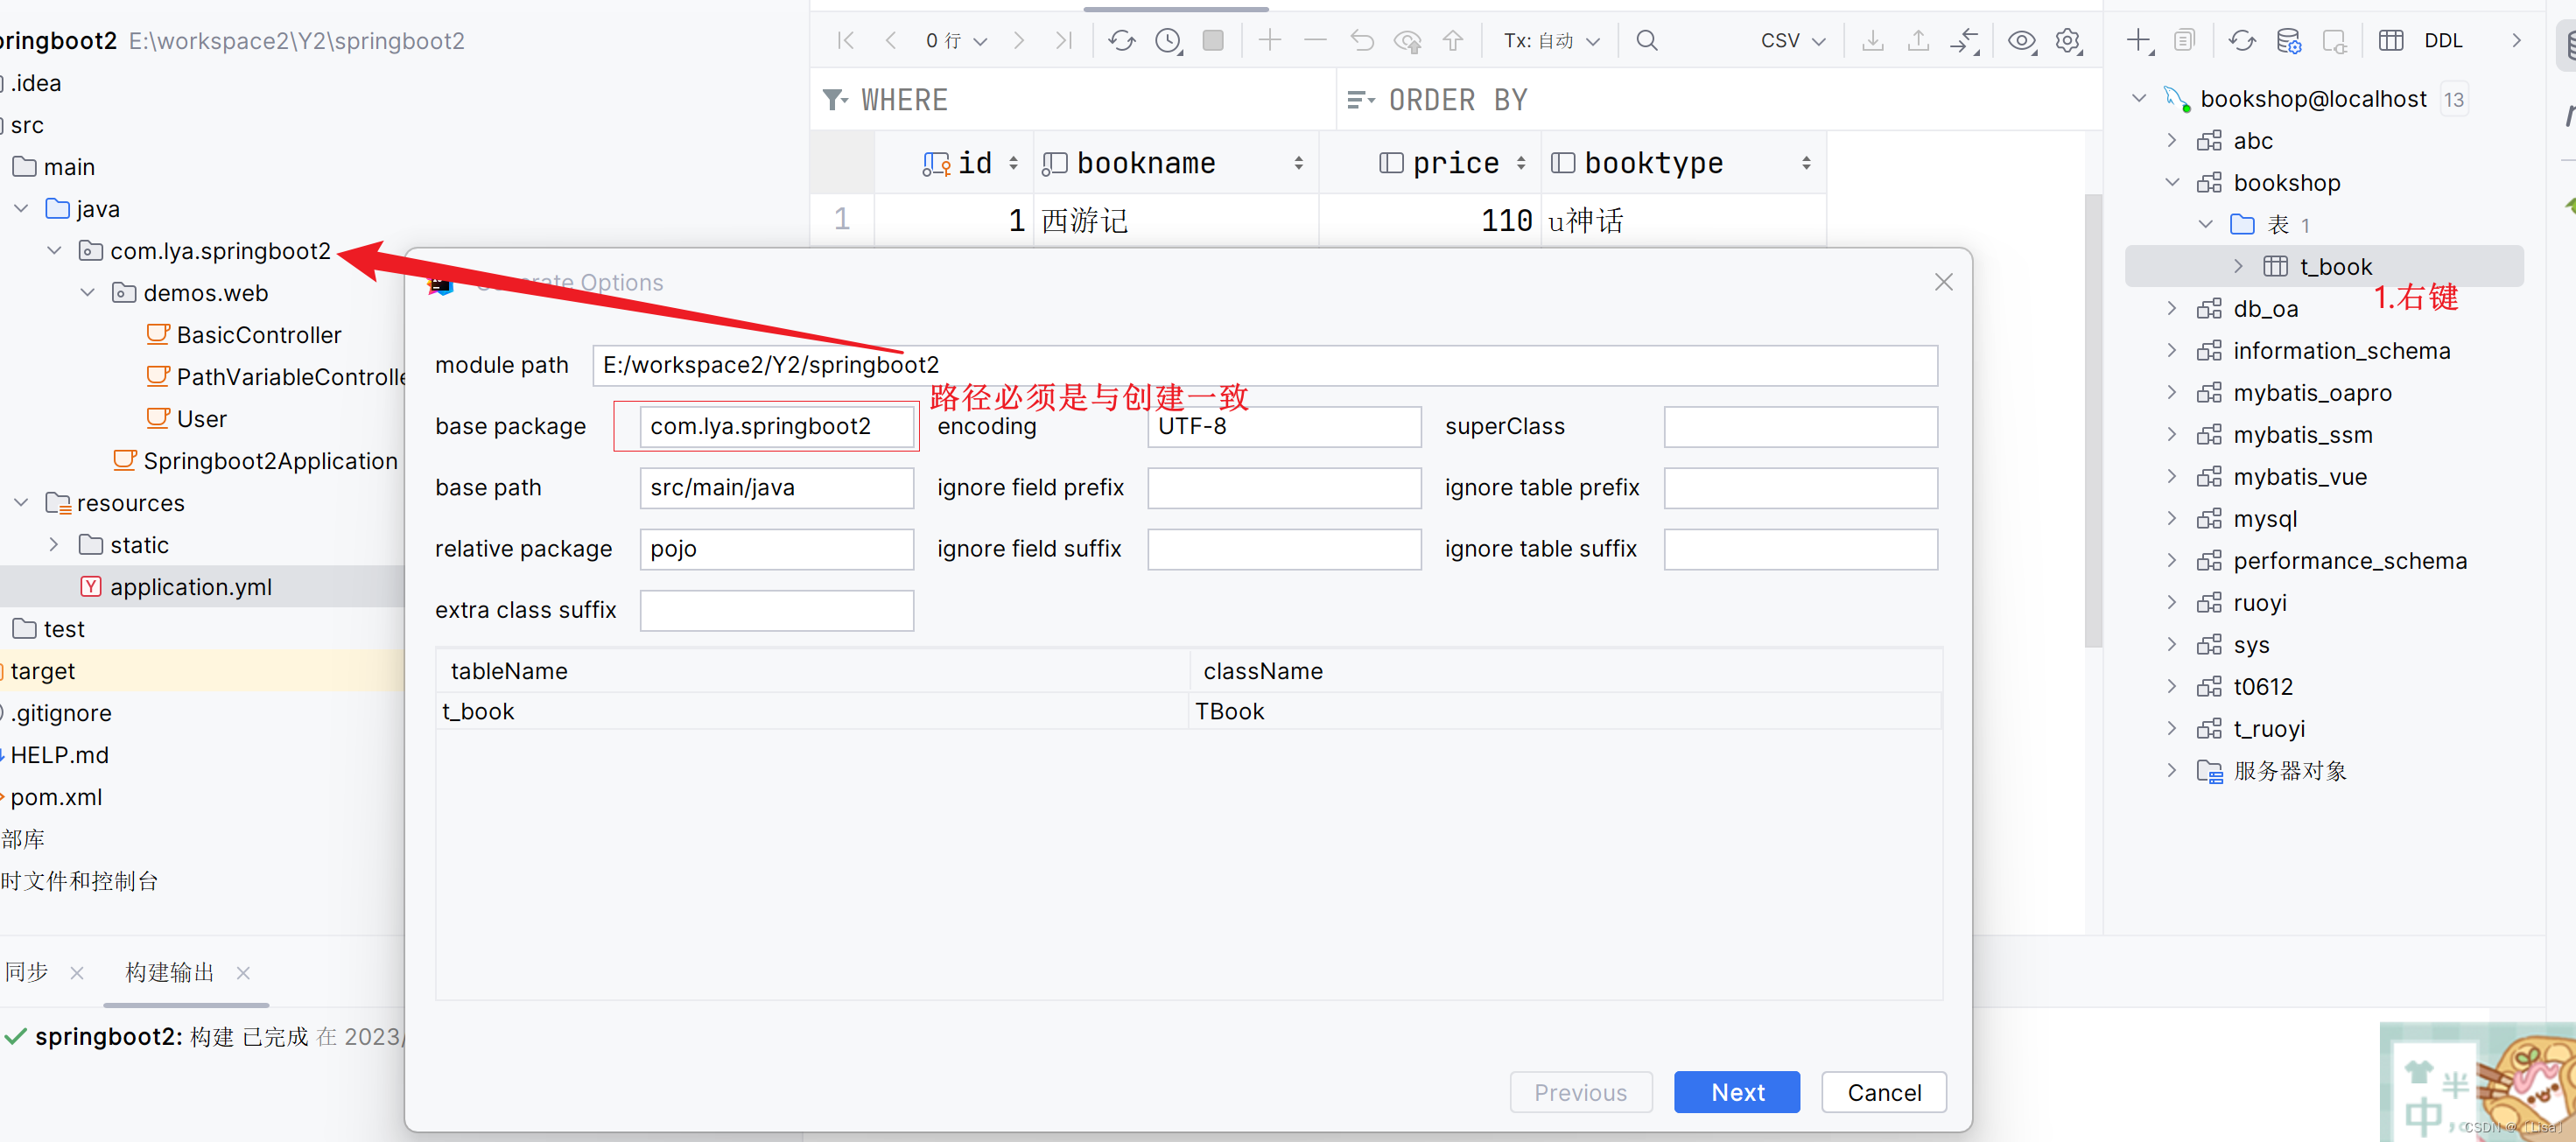Click the undo changes icon
Image resolution: width=2576 pixels, height=1142 pixels.
click(1361, 40)
